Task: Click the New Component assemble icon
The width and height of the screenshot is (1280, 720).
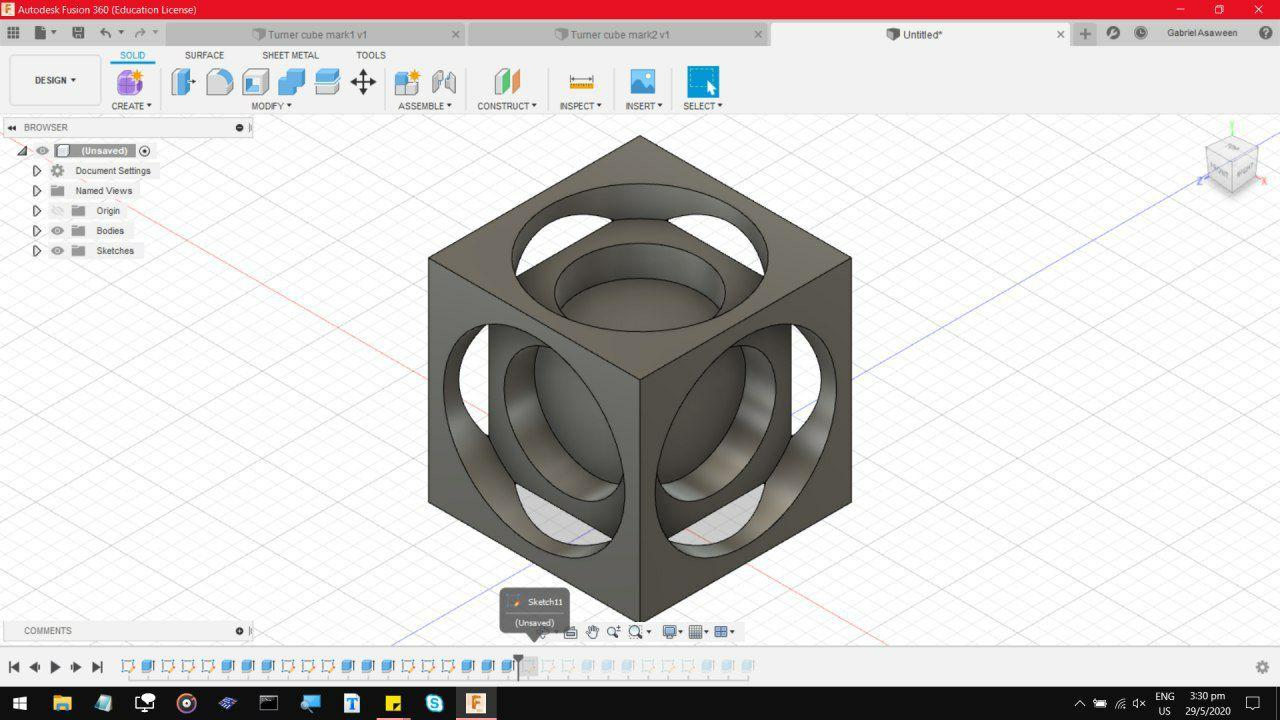Action: click(407, 82)
